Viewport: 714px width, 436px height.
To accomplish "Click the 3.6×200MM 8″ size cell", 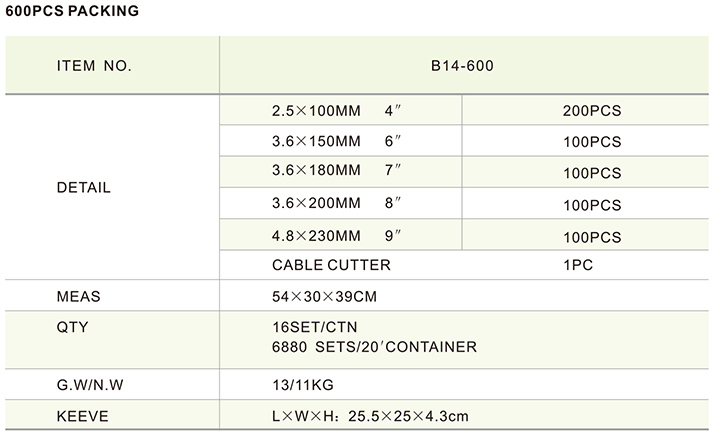I will point(336,204).
